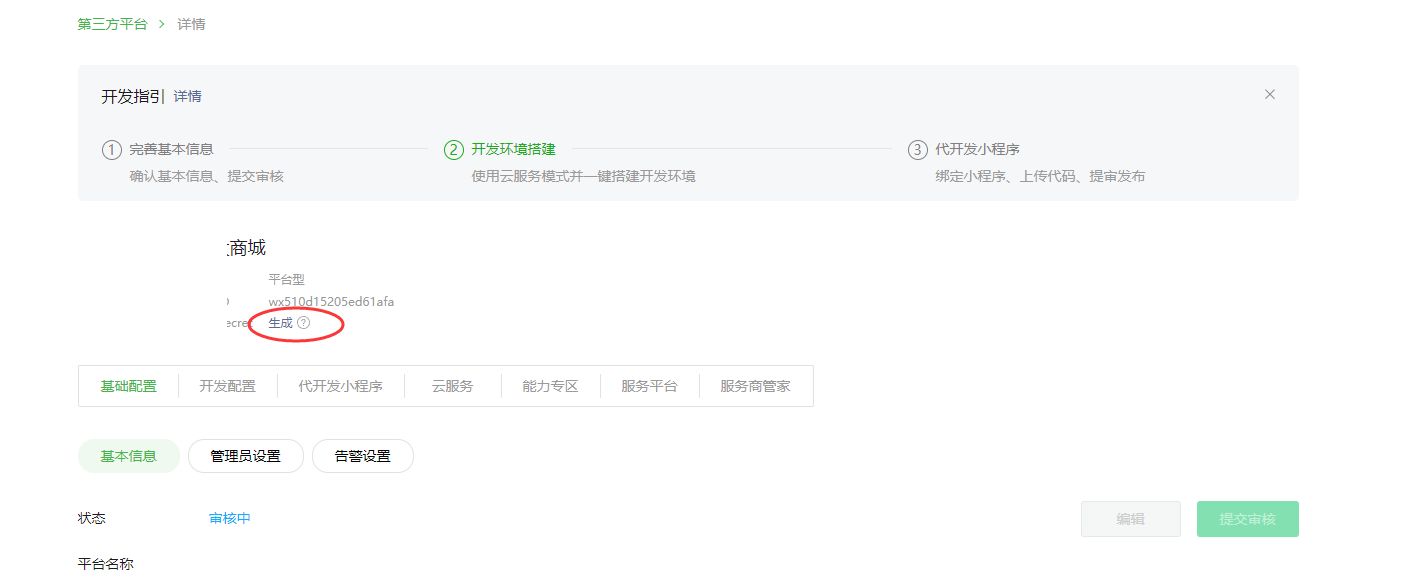Click the breadcrumb chevron separator
This screenshot has width=1421, height=578.
(162, 23)
